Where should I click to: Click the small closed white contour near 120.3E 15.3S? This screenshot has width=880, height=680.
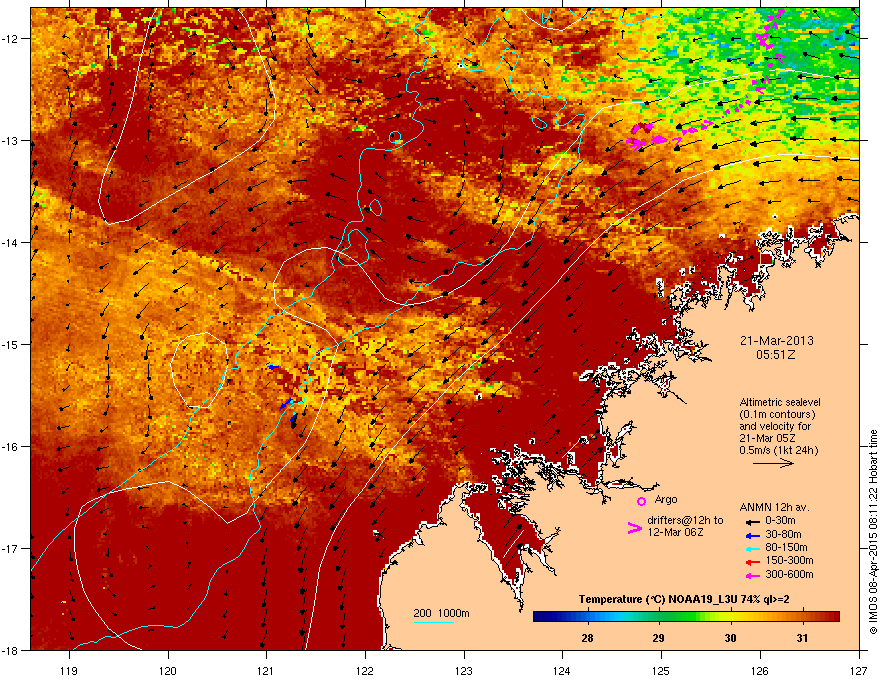click(x=199, y=370)
